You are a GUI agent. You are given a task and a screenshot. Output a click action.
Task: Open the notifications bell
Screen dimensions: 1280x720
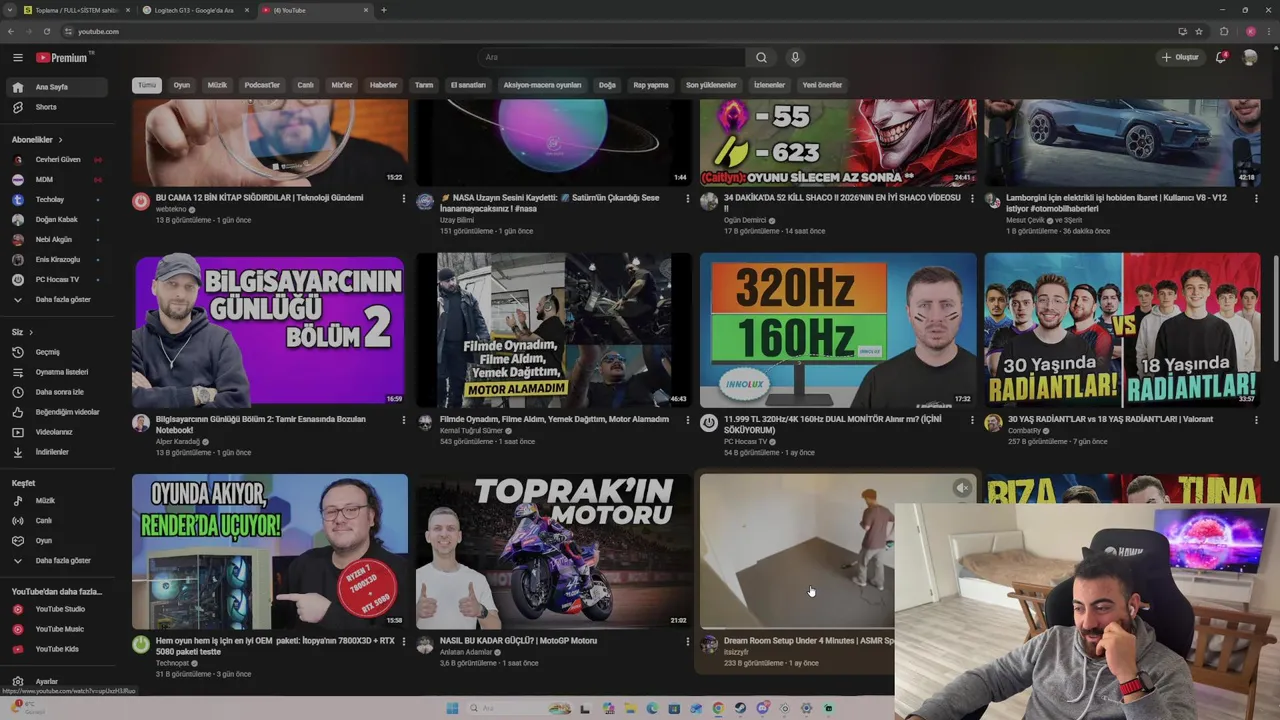coord(1221,57)
